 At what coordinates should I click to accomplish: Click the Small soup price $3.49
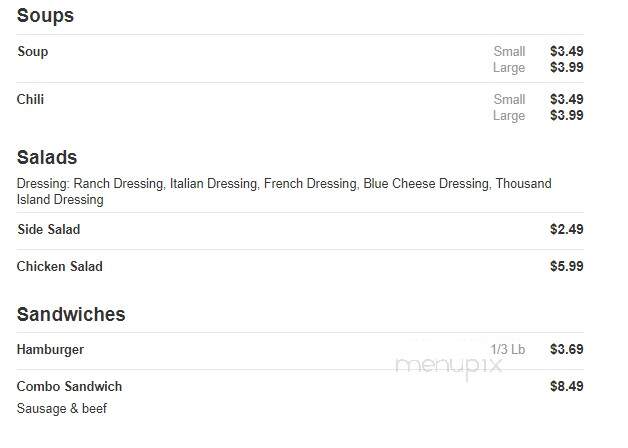(x=566, y=51)
